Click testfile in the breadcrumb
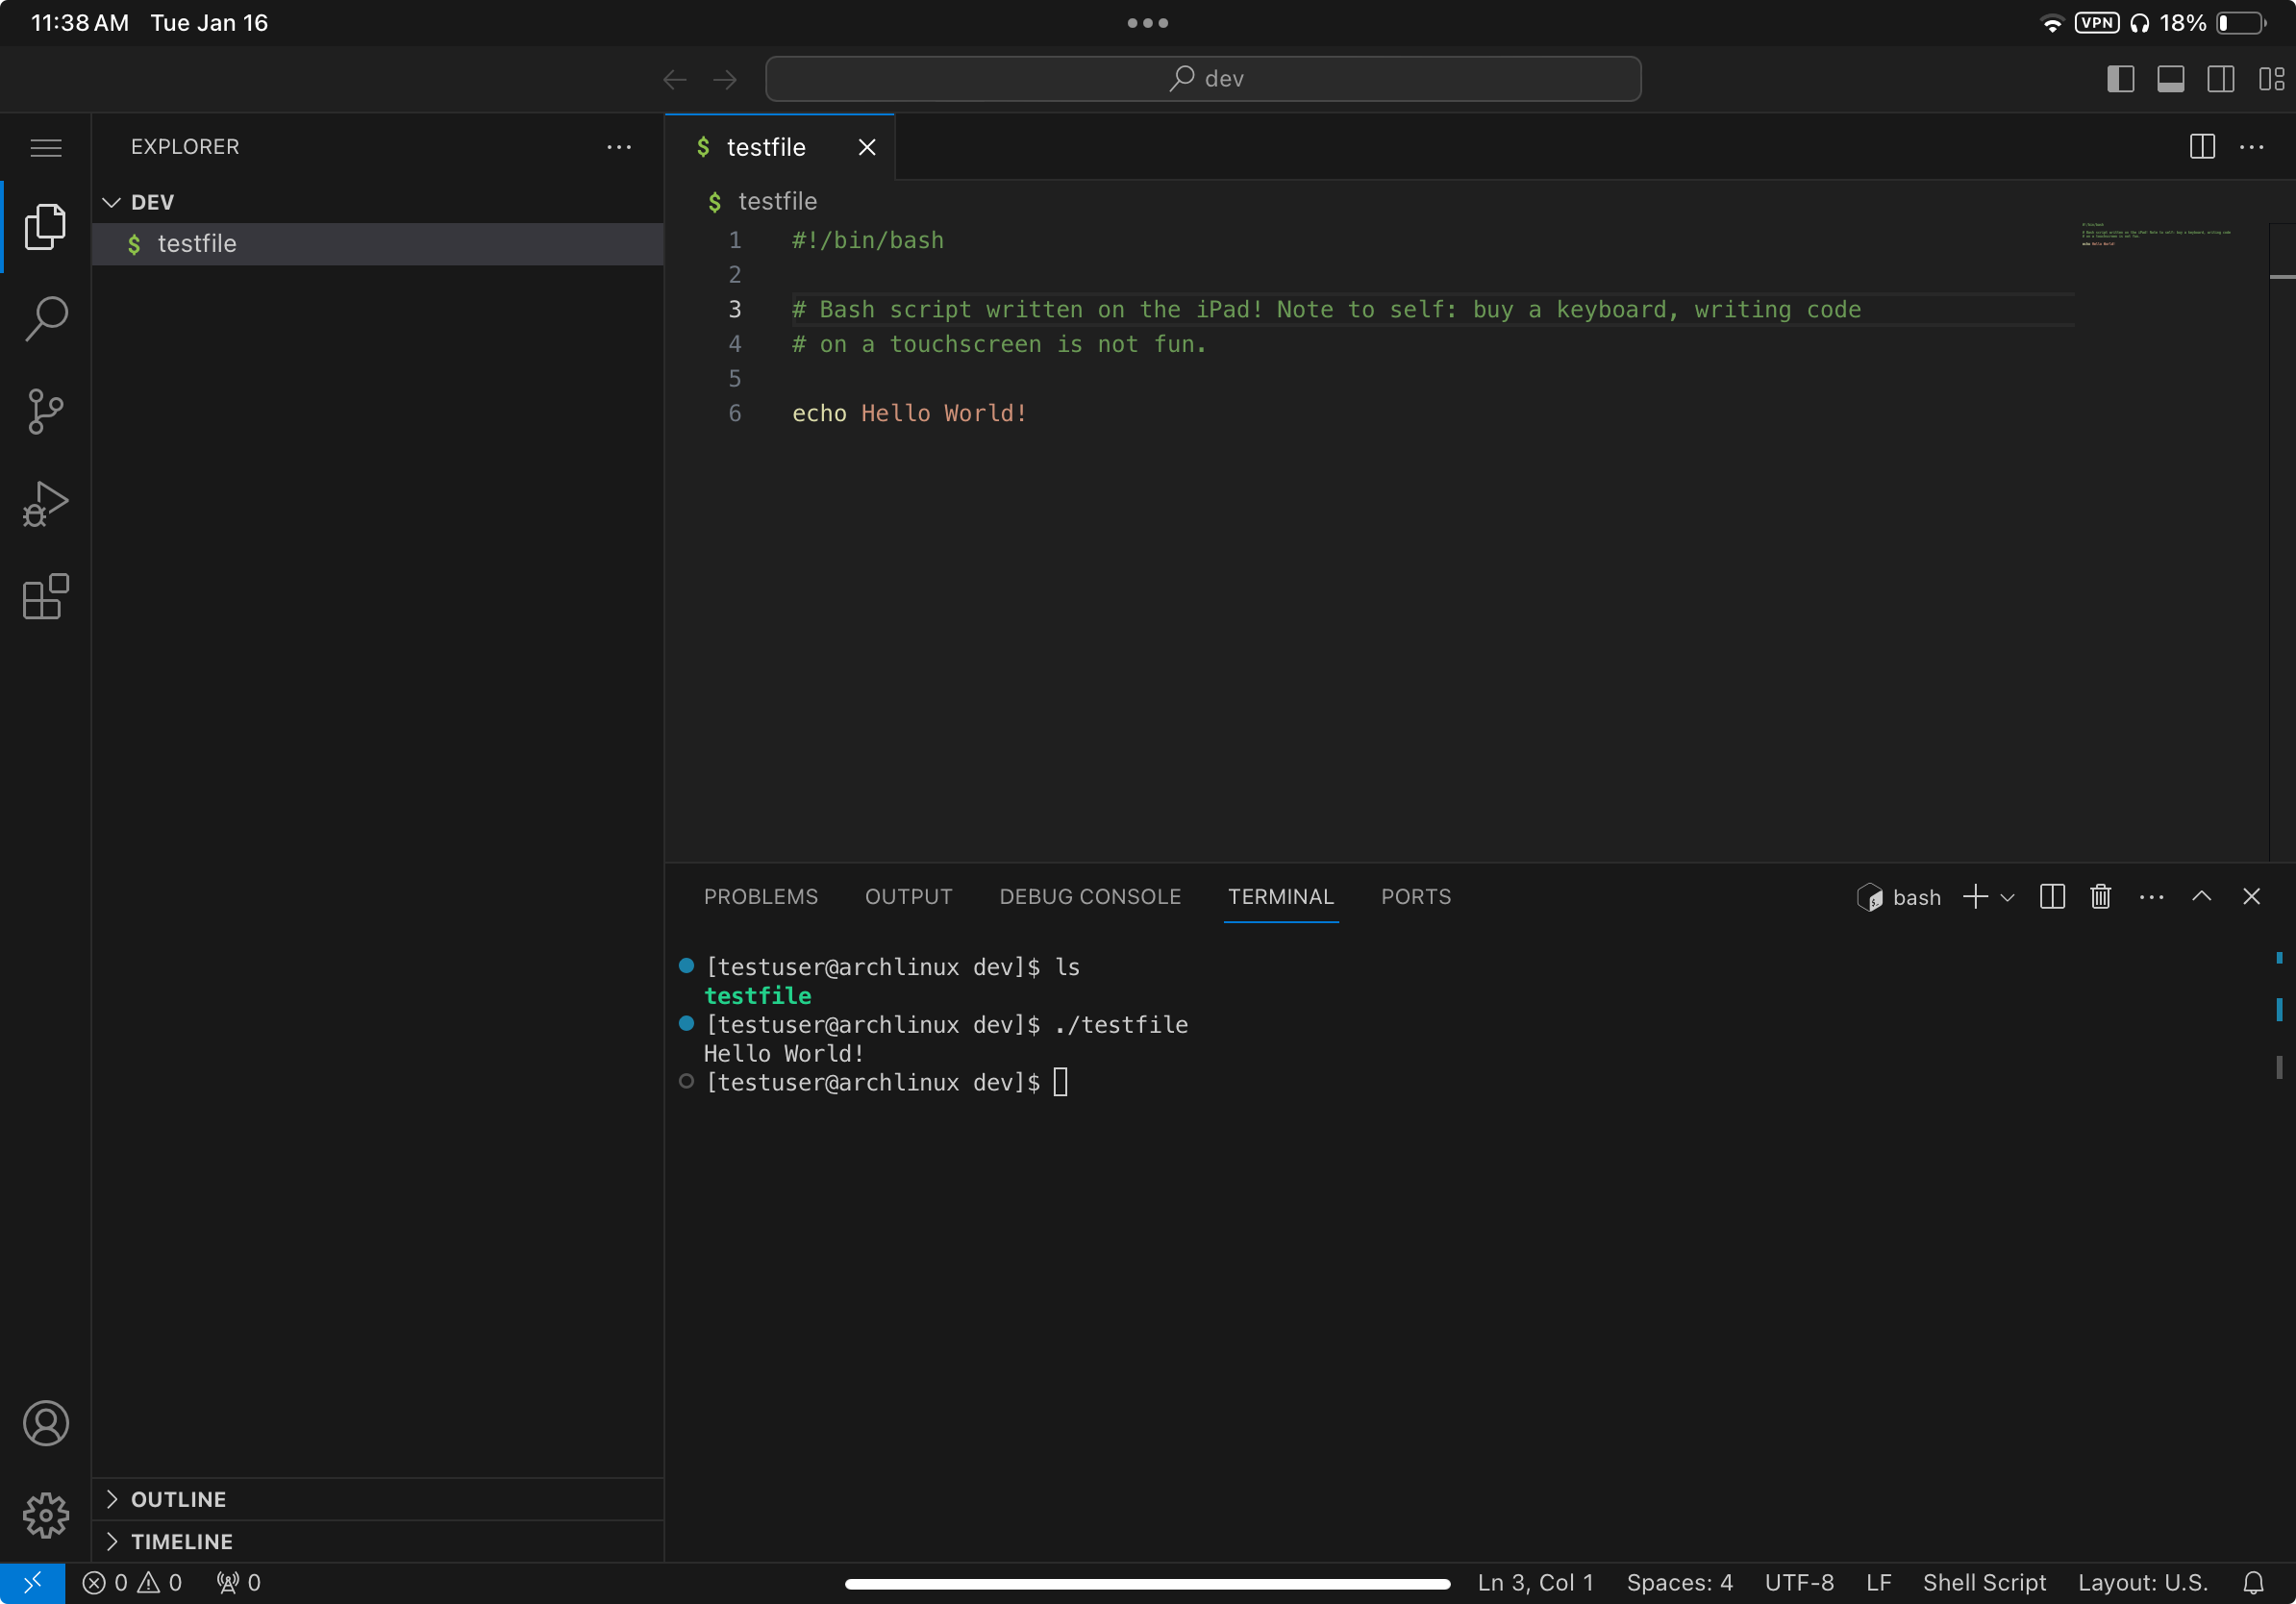The width and height of the screenshot is (2296, 1604). [x=777, y=201]
